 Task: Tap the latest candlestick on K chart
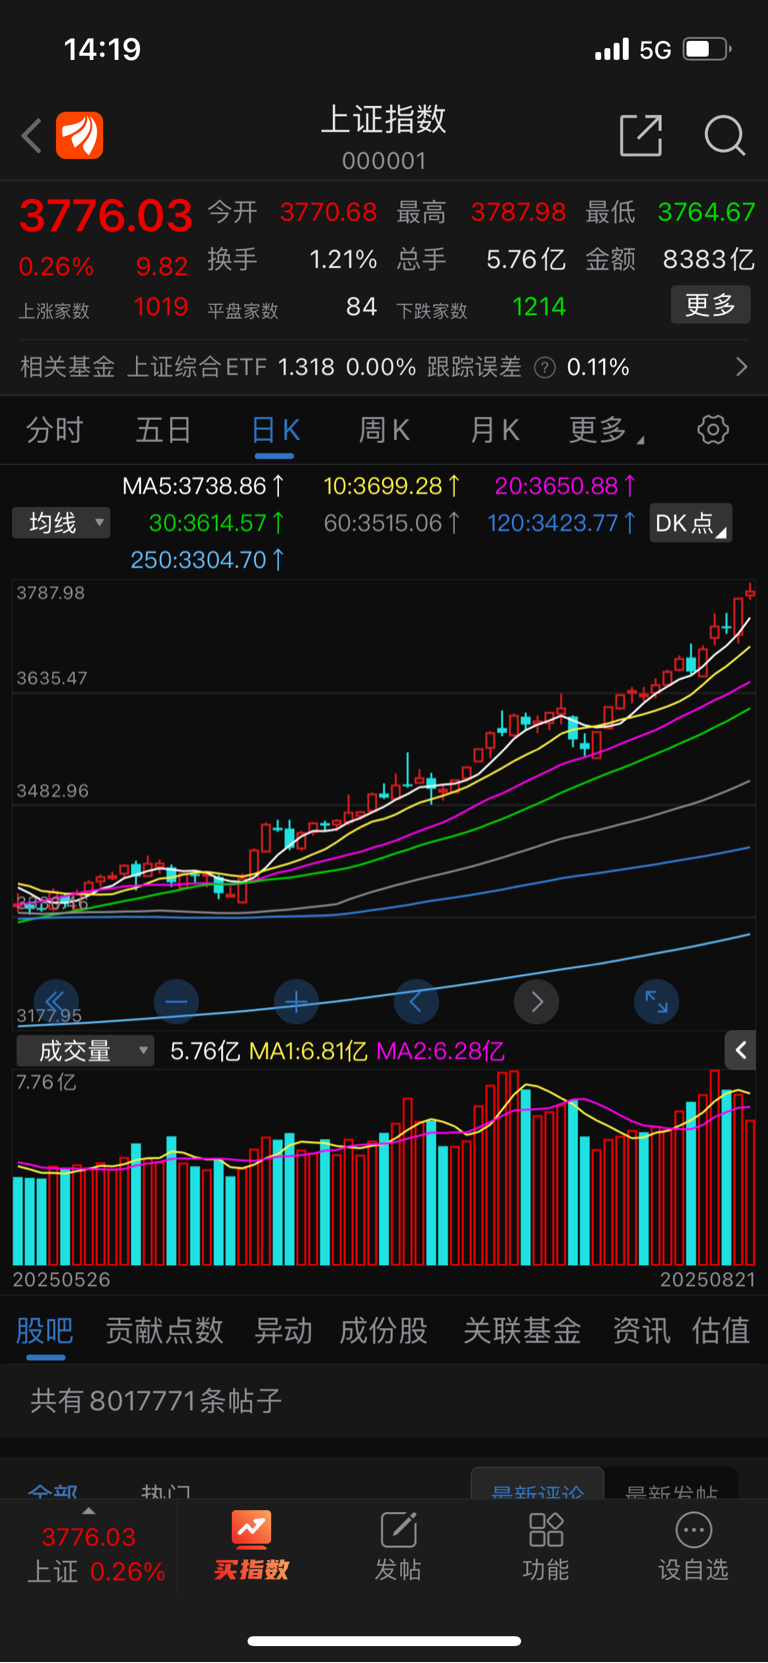pyautogui.click(x=750, y=593)
